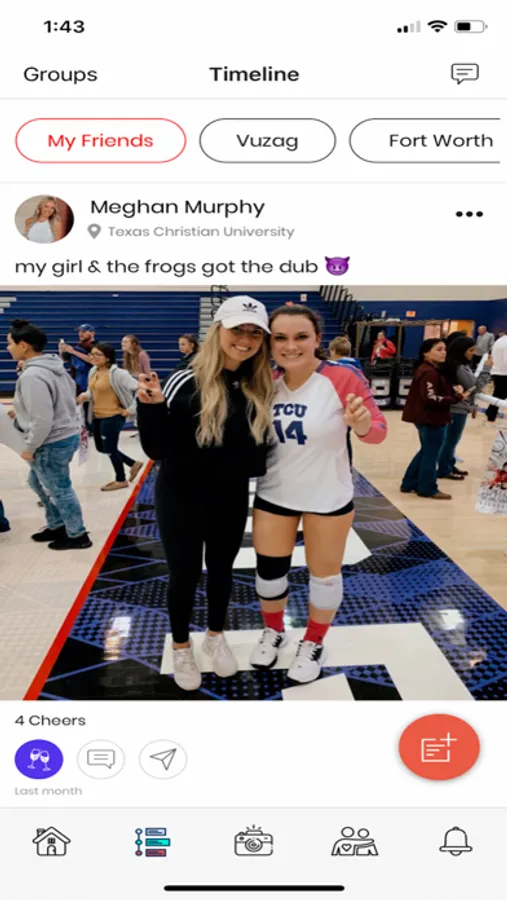The width and height of the screenshot is (507, 900).
Task: Select the My Friends filter
Action: tap(100, 141)
